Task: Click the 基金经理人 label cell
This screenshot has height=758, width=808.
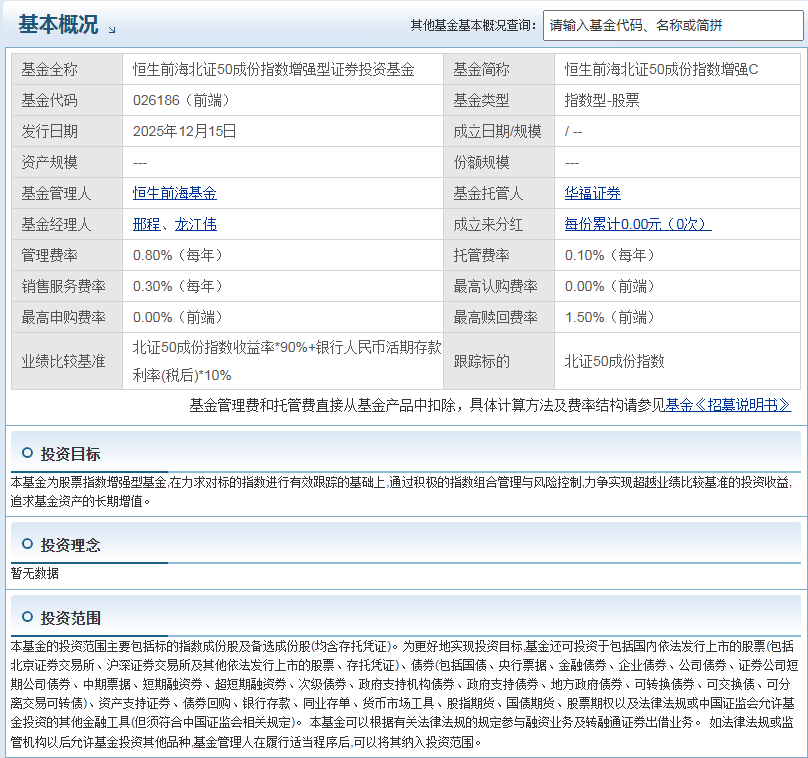Action: [x=67, y=224]
